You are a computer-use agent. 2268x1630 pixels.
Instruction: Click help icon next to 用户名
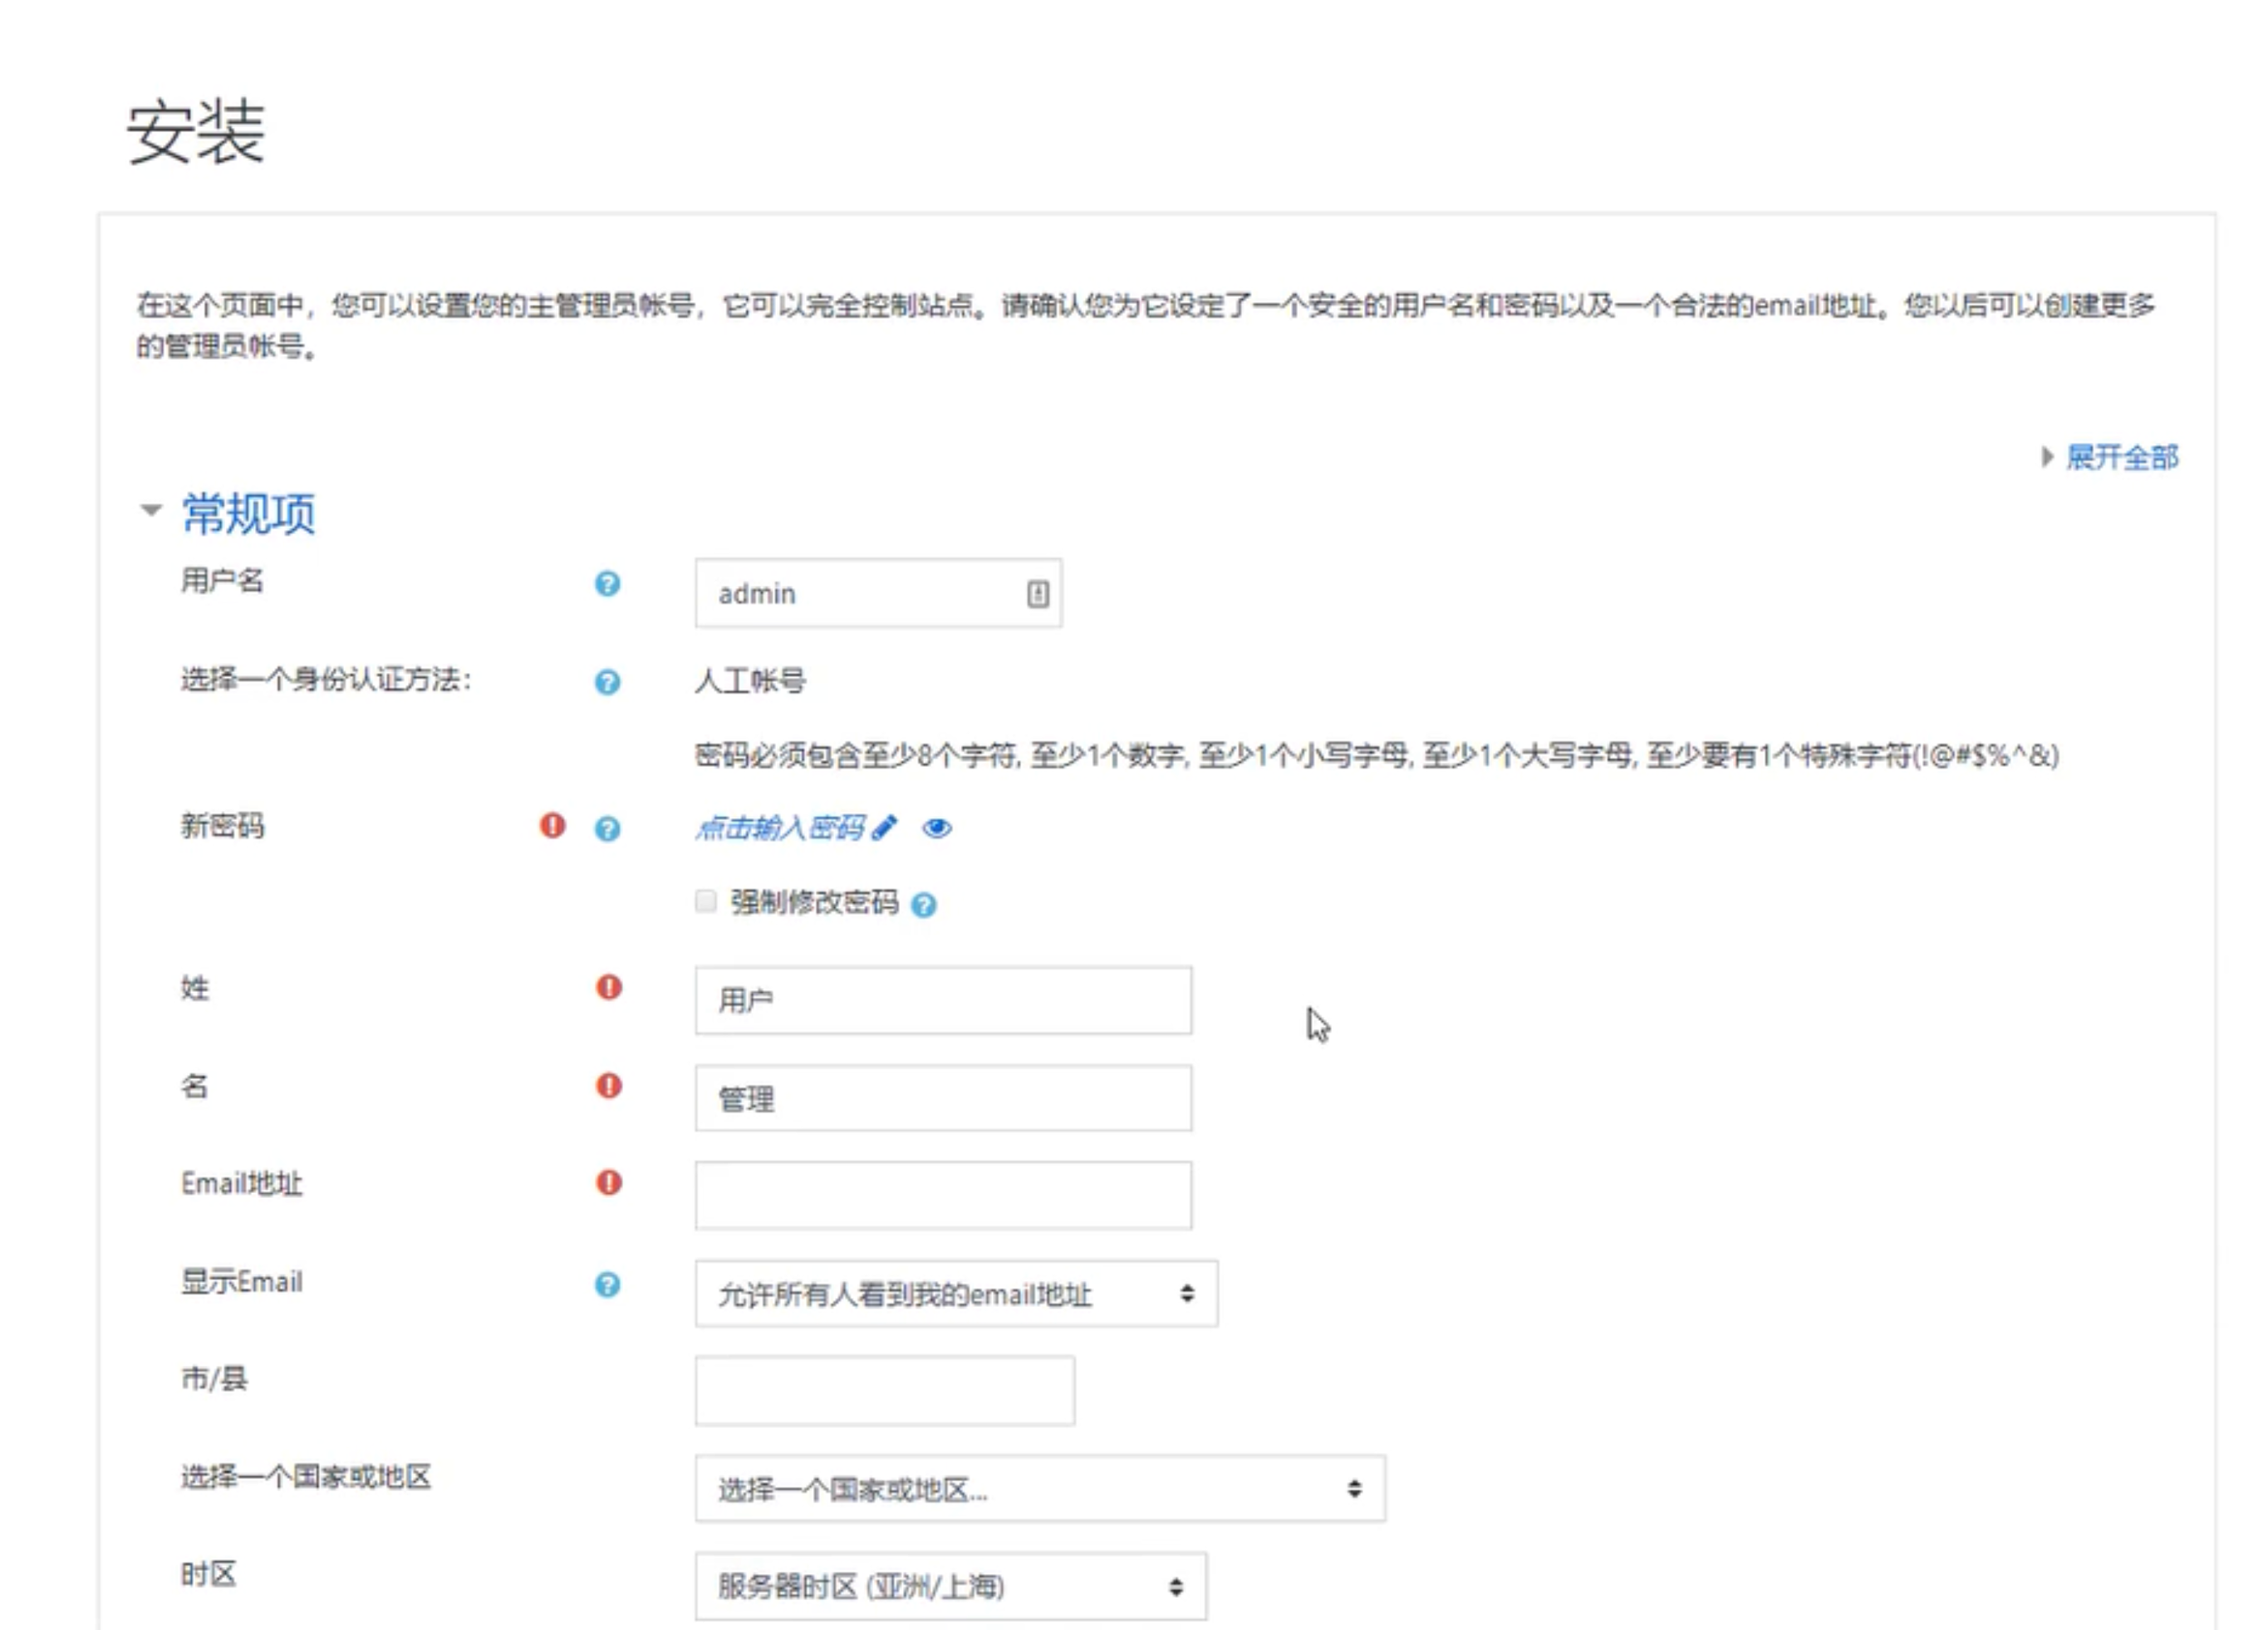point(607,583)
